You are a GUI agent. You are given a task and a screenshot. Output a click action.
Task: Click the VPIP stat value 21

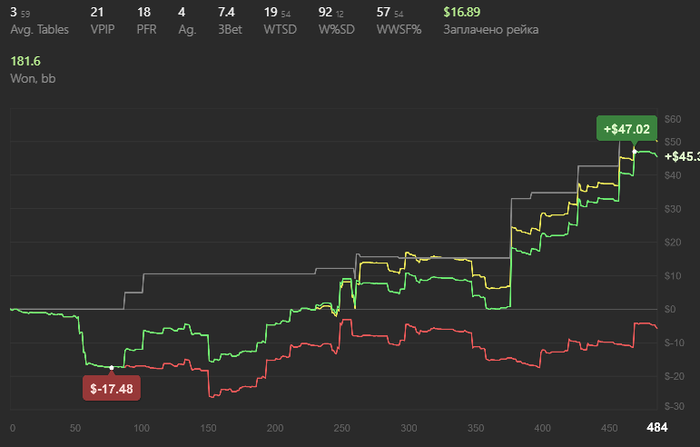[x=97, y=12]
